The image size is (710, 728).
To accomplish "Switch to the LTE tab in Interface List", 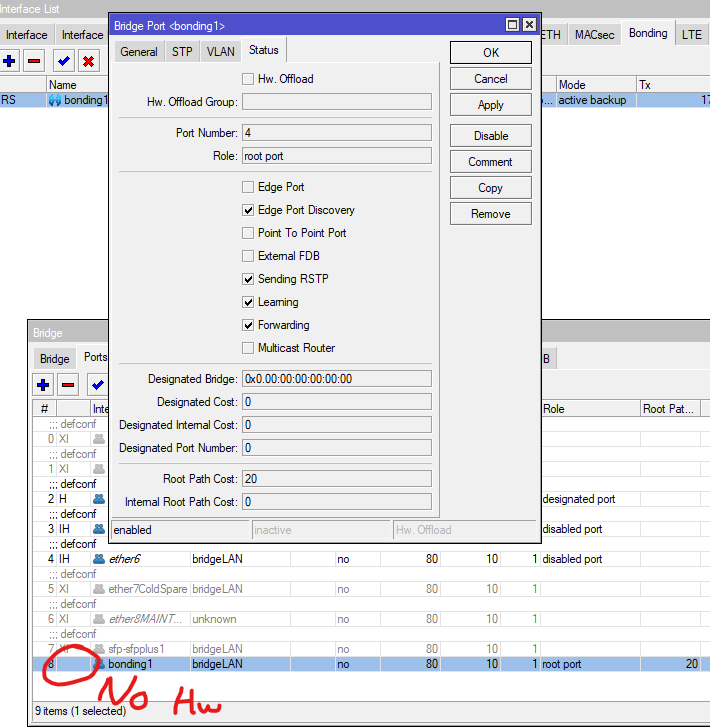I will click(691, 35).
